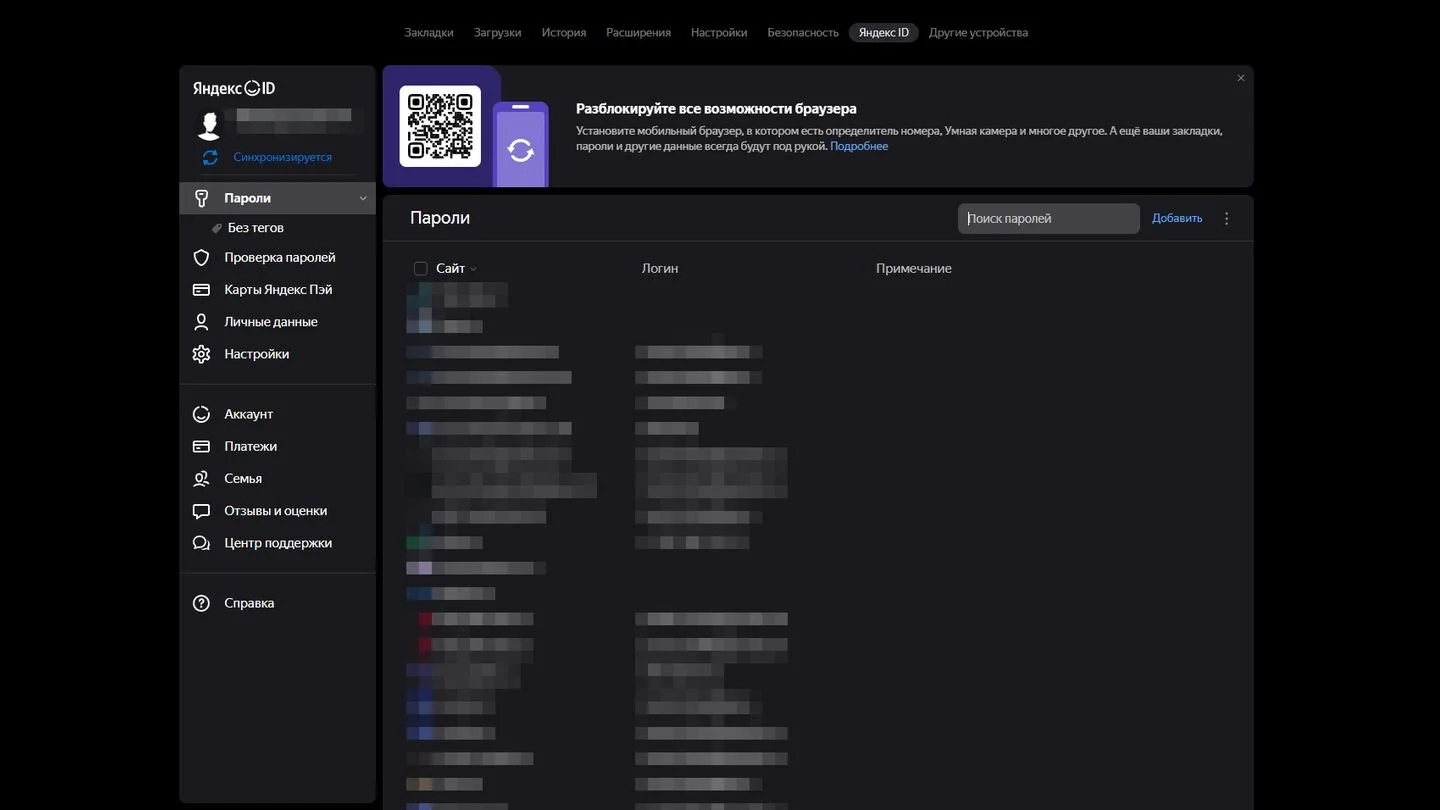
Task: Open the Password check shield icon
Action: point(201,257)
